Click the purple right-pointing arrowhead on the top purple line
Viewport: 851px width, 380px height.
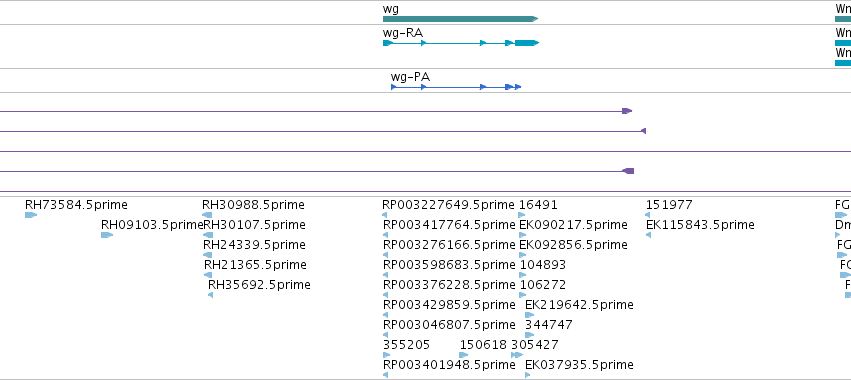(627, 111)
